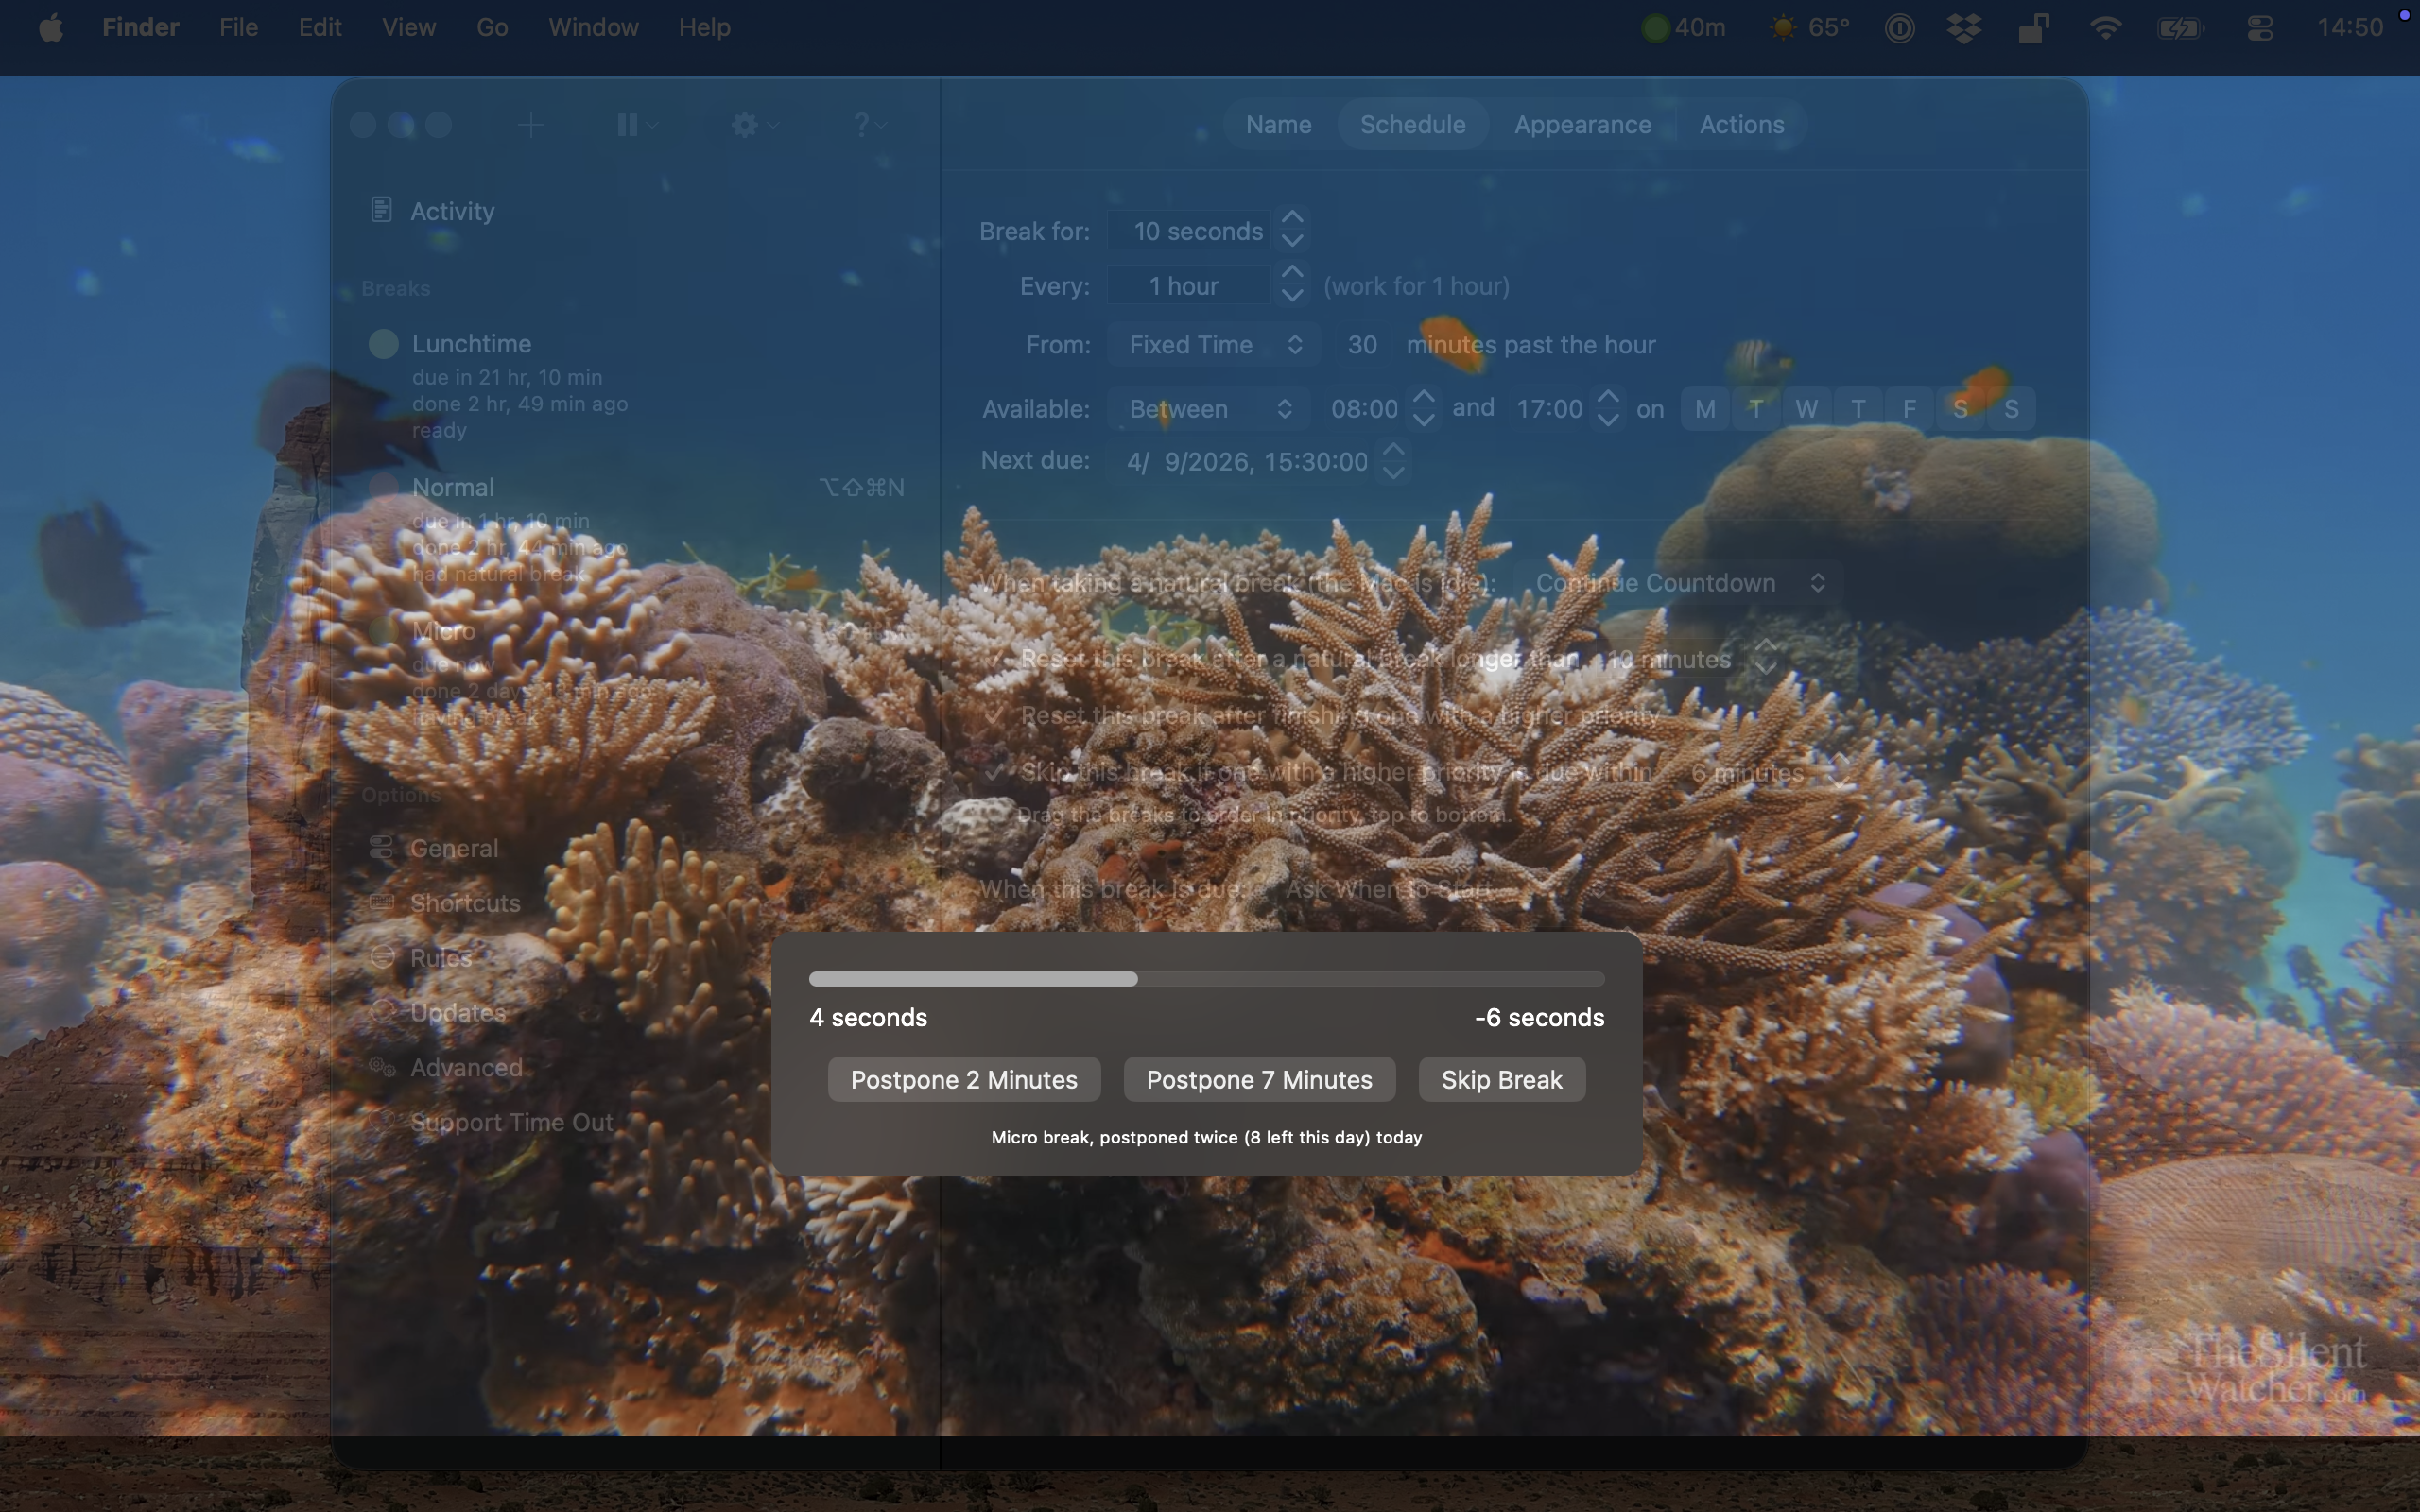Open the pause breaks toolbar menu
This screenshot has height=1512, width=2420.
point(636,125)
